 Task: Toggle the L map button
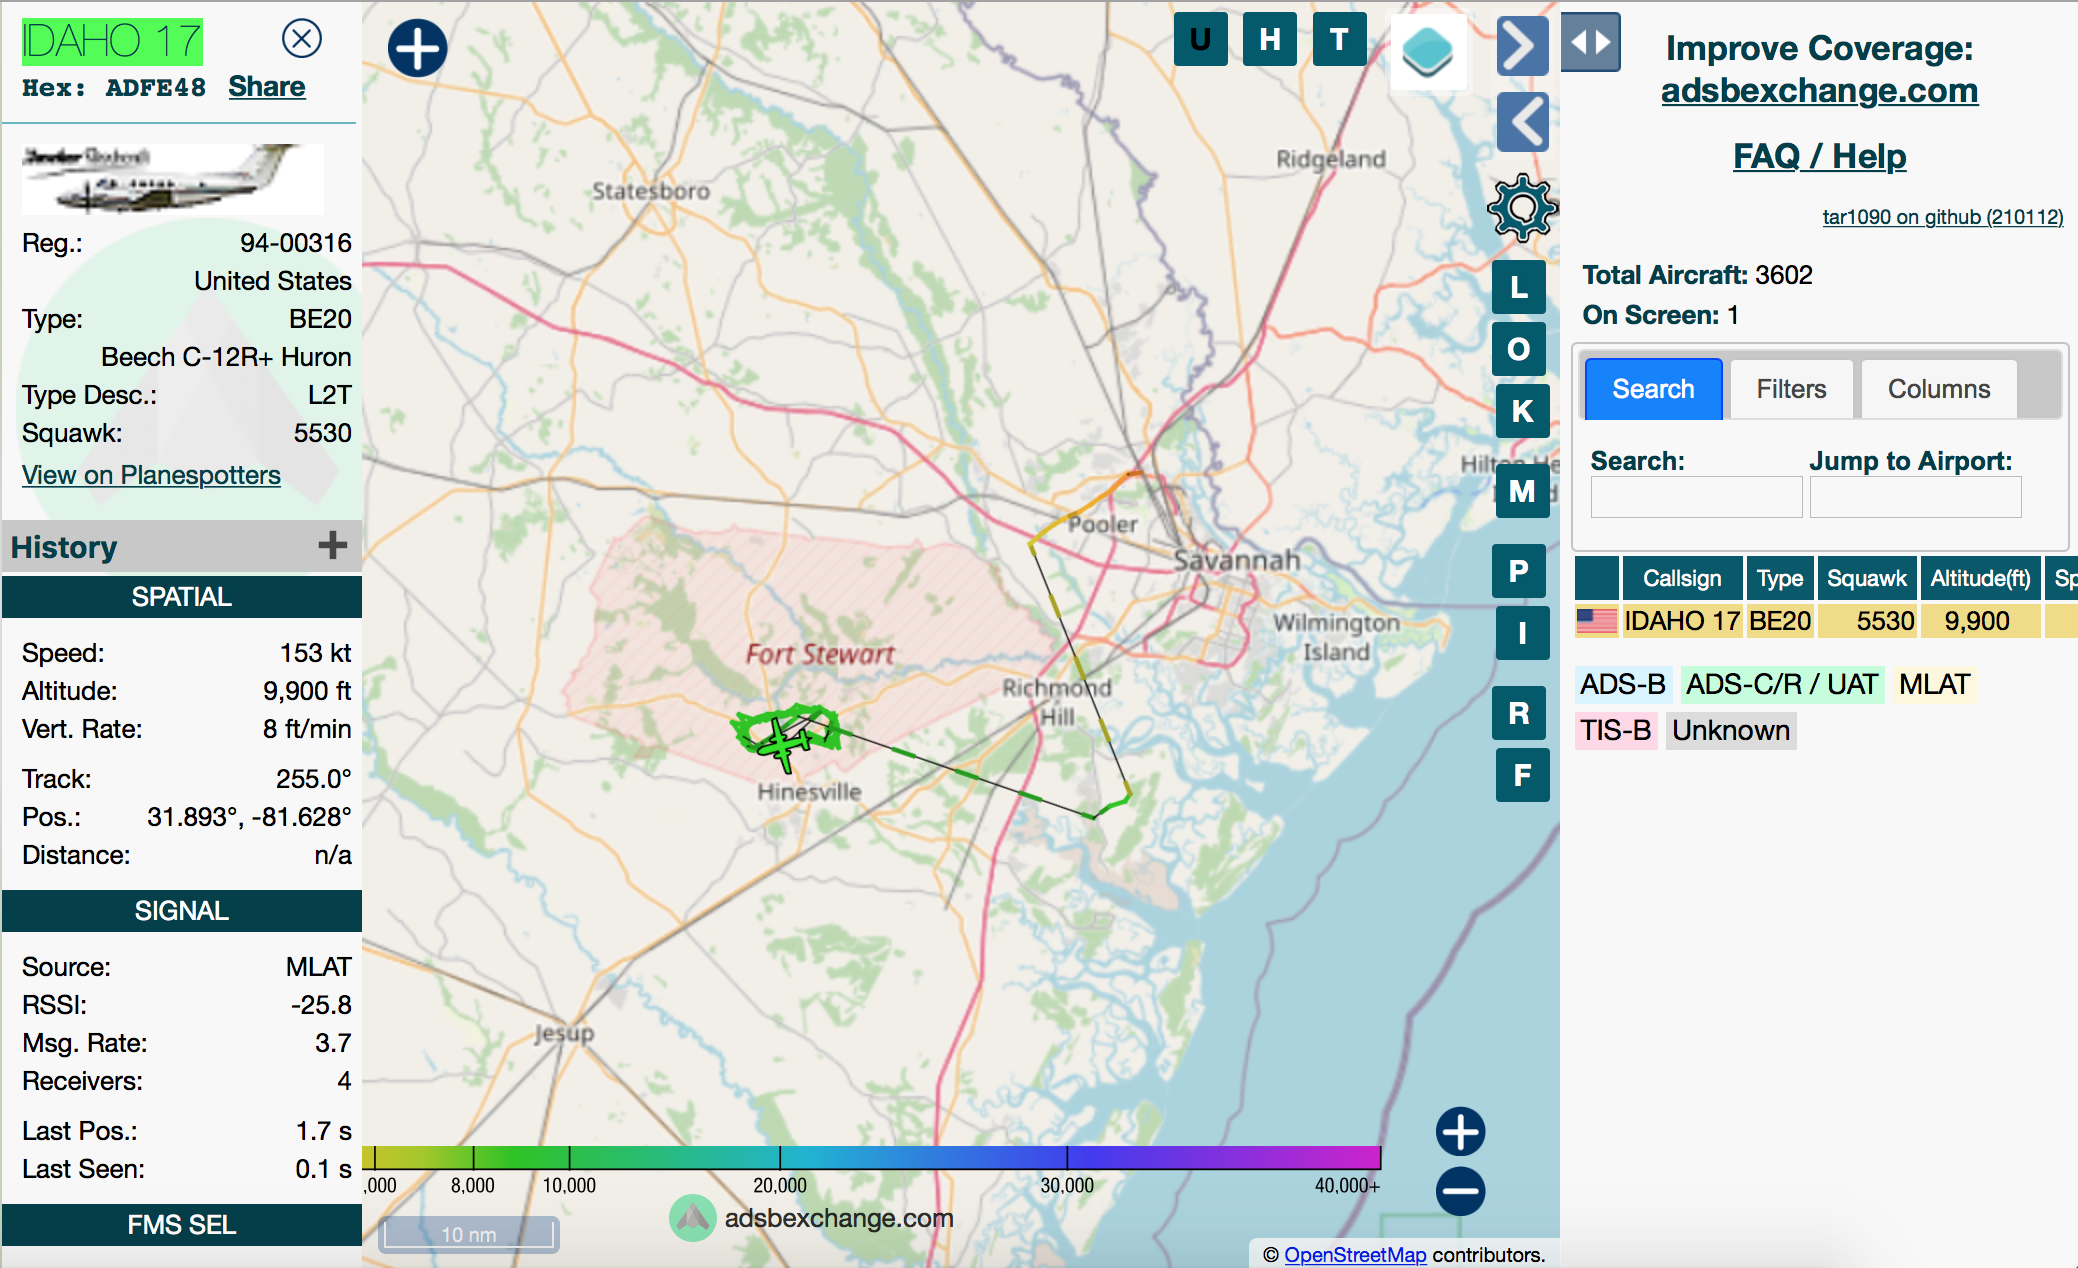coord(1519,287)
